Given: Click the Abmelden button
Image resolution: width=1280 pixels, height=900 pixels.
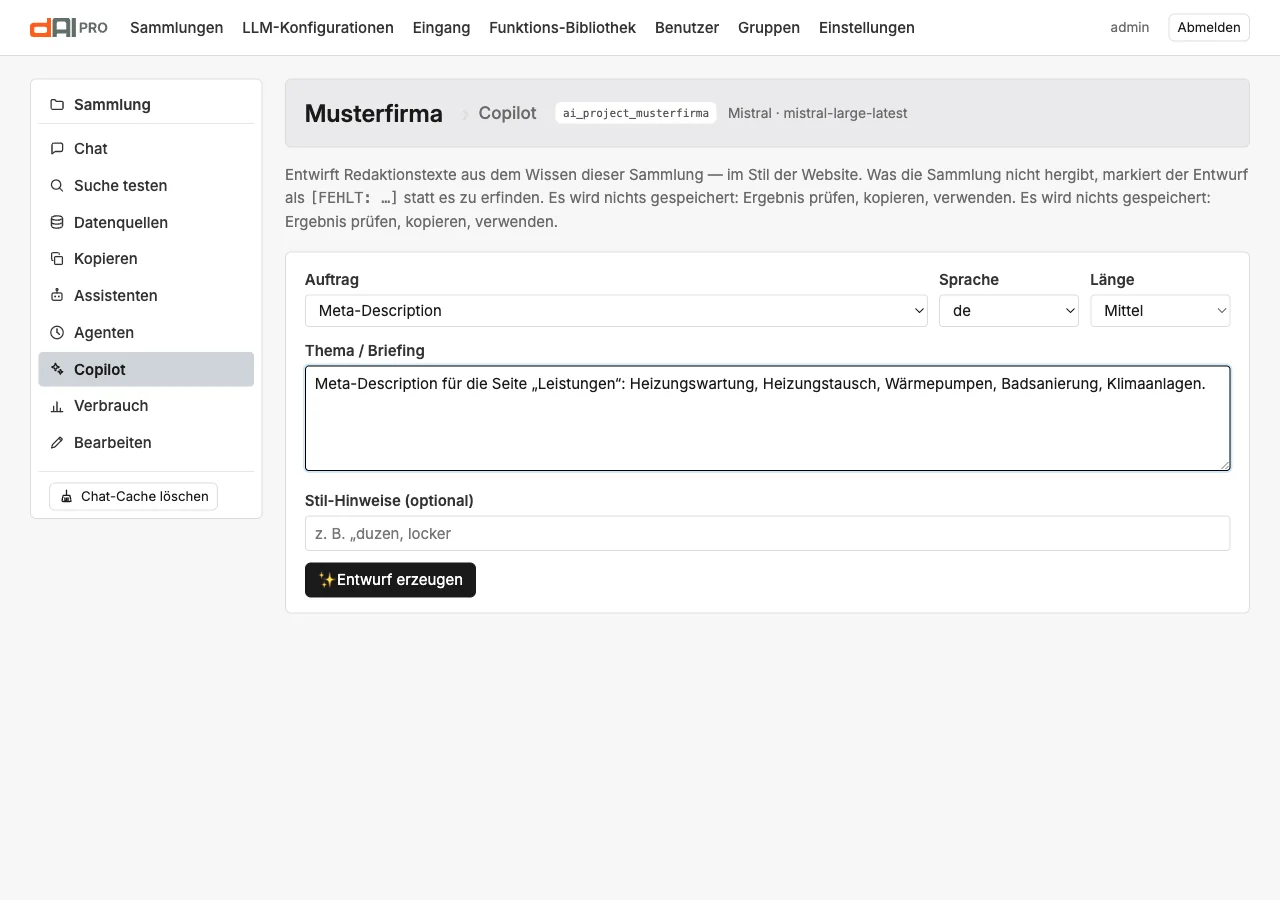Looking at the screenshot, I should click(x=1209, y=28).
